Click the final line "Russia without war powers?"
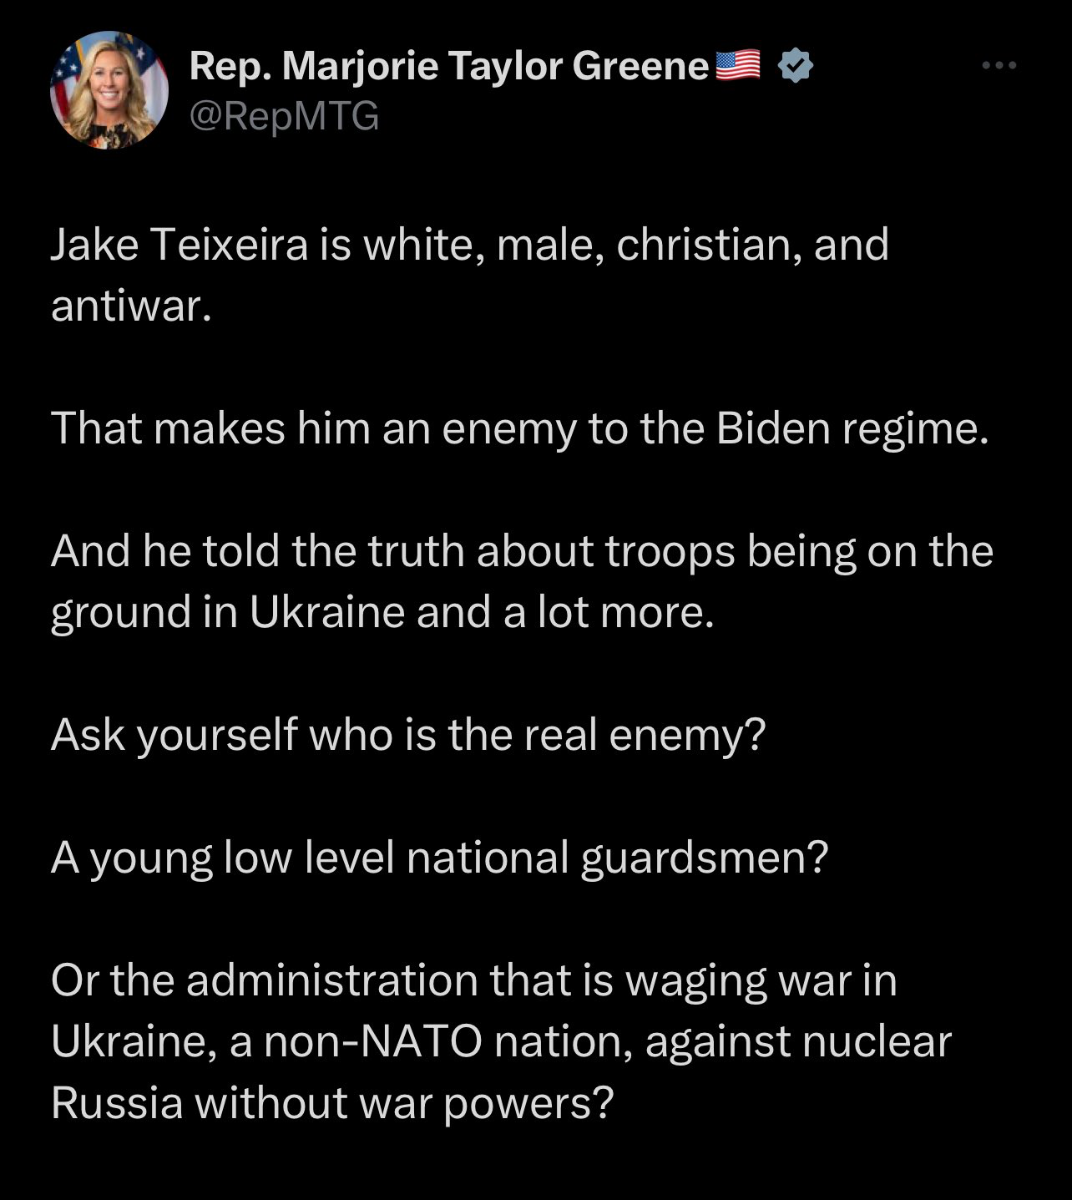 332,1102
